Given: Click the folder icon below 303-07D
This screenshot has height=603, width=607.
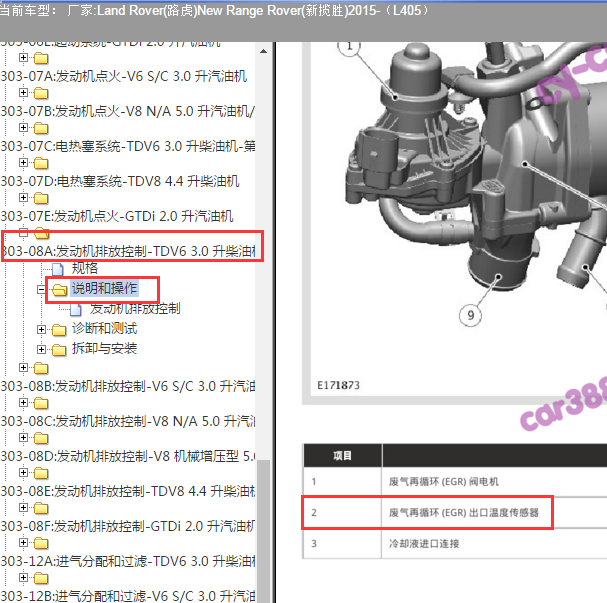Looking at the screenshot, I should click(41, 198).
